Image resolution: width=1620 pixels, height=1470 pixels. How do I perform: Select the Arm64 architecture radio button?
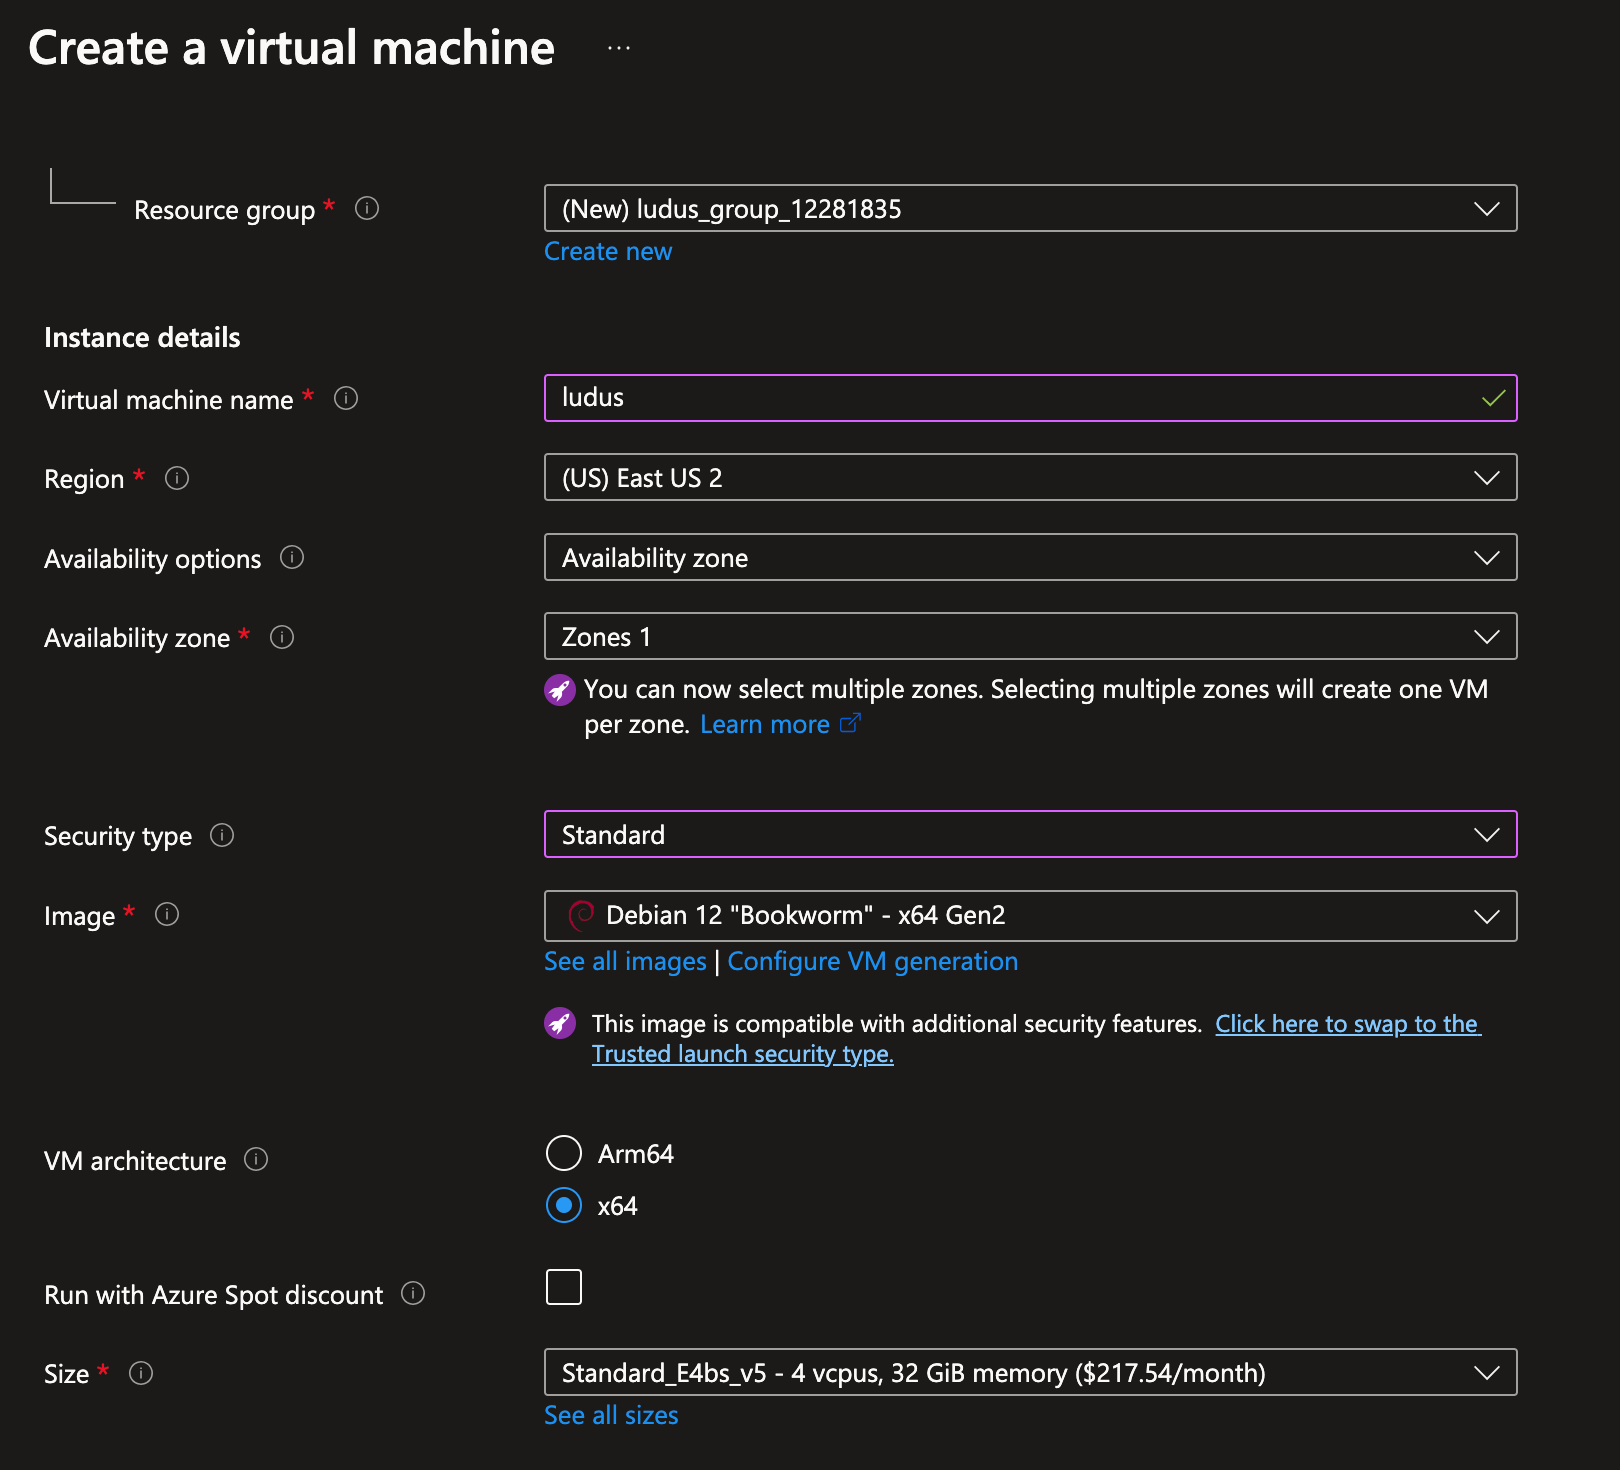click(564, 1153)
